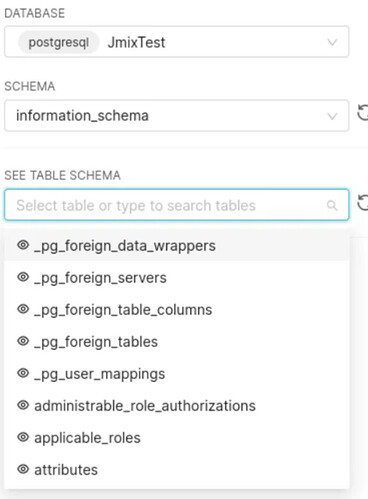This screenshot has width=368, height=499.
Task: Choose _pg_foreign_table_columns option
Action: click(x=177, y=310)
